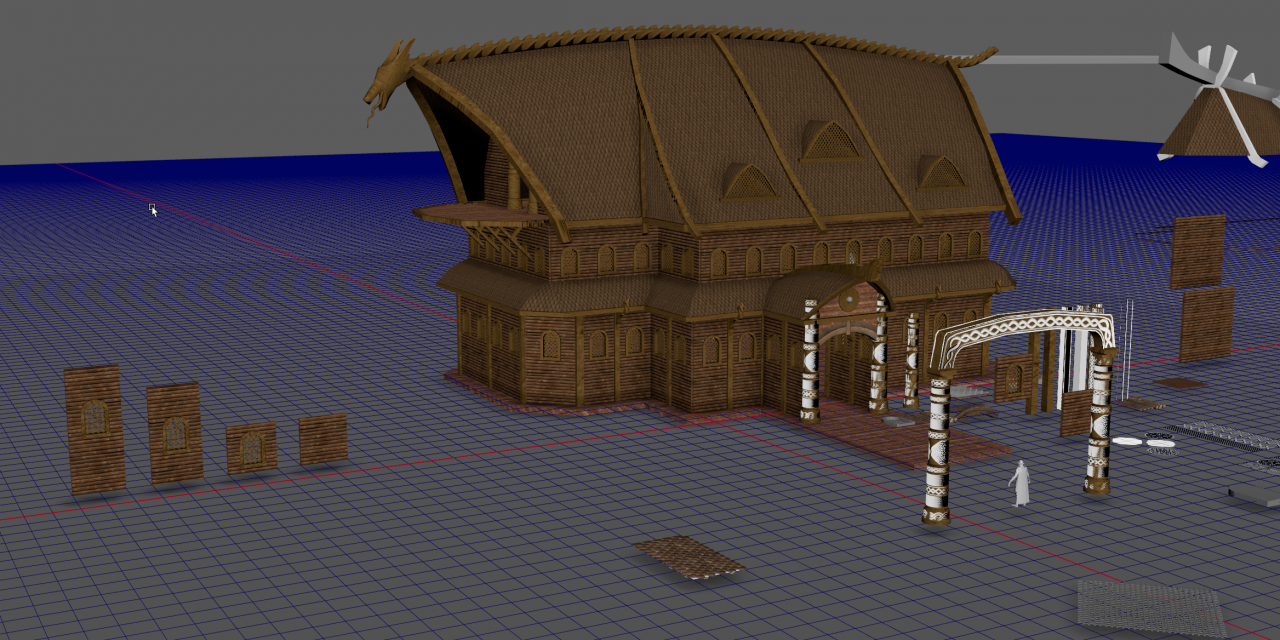Select the leftmost tall wall panel with window
1280x640 pixels.
[95, 429]
